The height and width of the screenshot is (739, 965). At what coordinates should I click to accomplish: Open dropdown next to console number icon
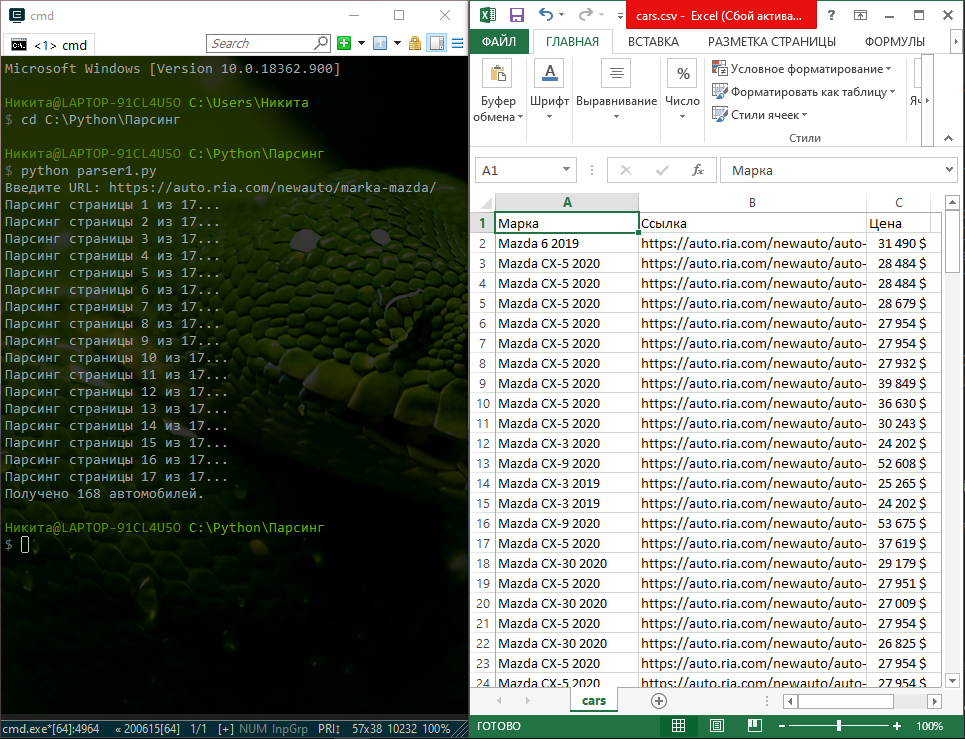point(398,43)
